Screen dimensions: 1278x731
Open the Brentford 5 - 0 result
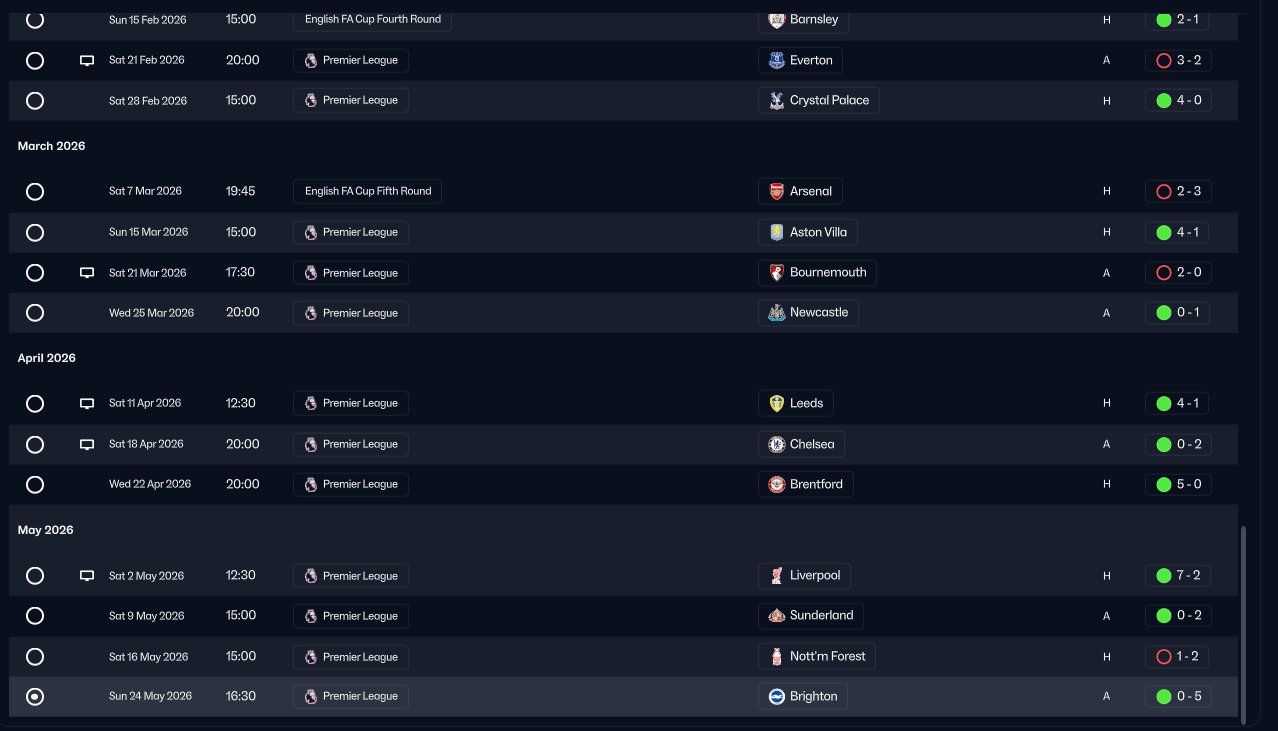(1178, 485)
